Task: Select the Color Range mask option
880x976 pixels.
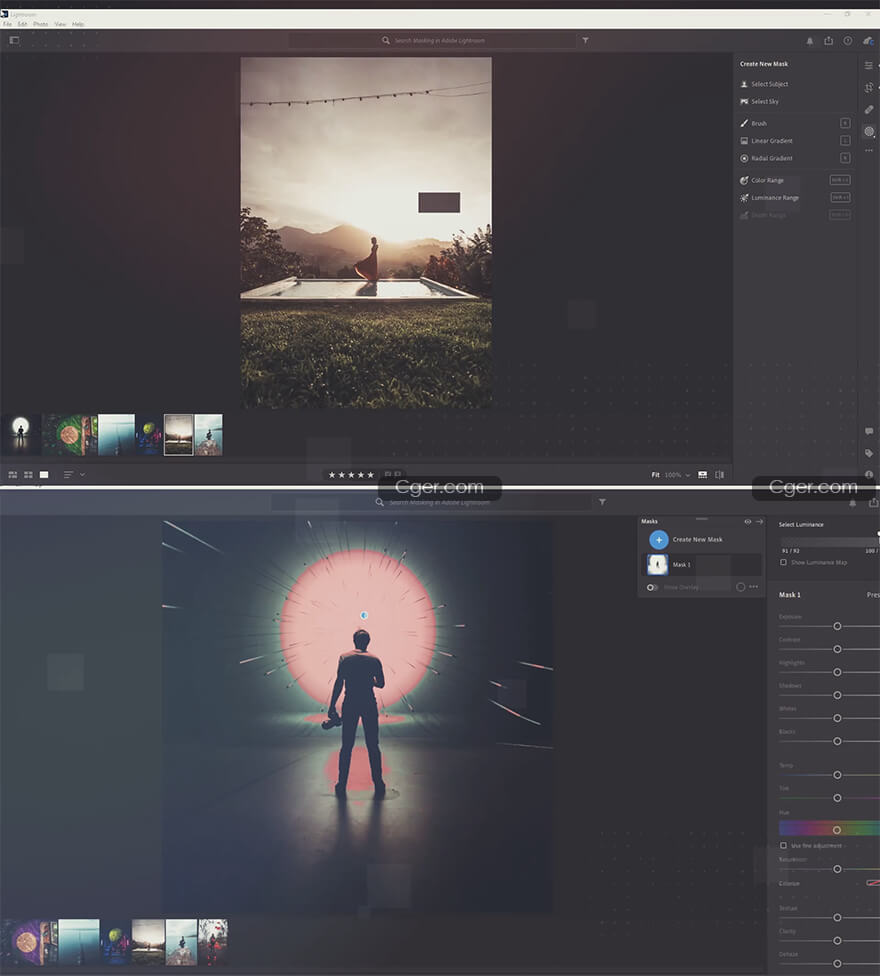Action: coord(762,181)
